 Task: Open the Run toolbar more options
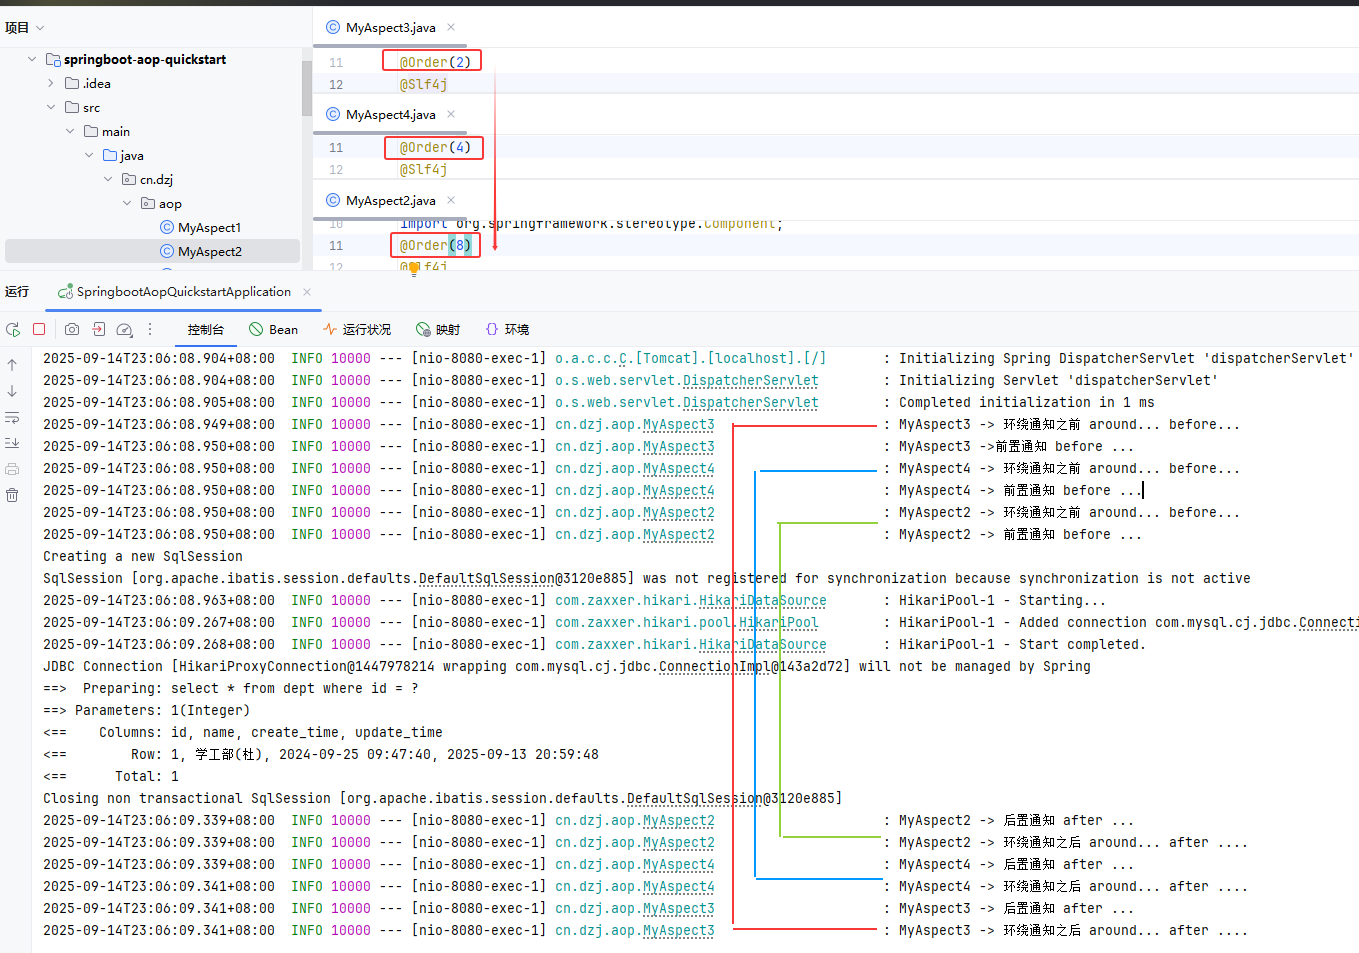[150, 329]
